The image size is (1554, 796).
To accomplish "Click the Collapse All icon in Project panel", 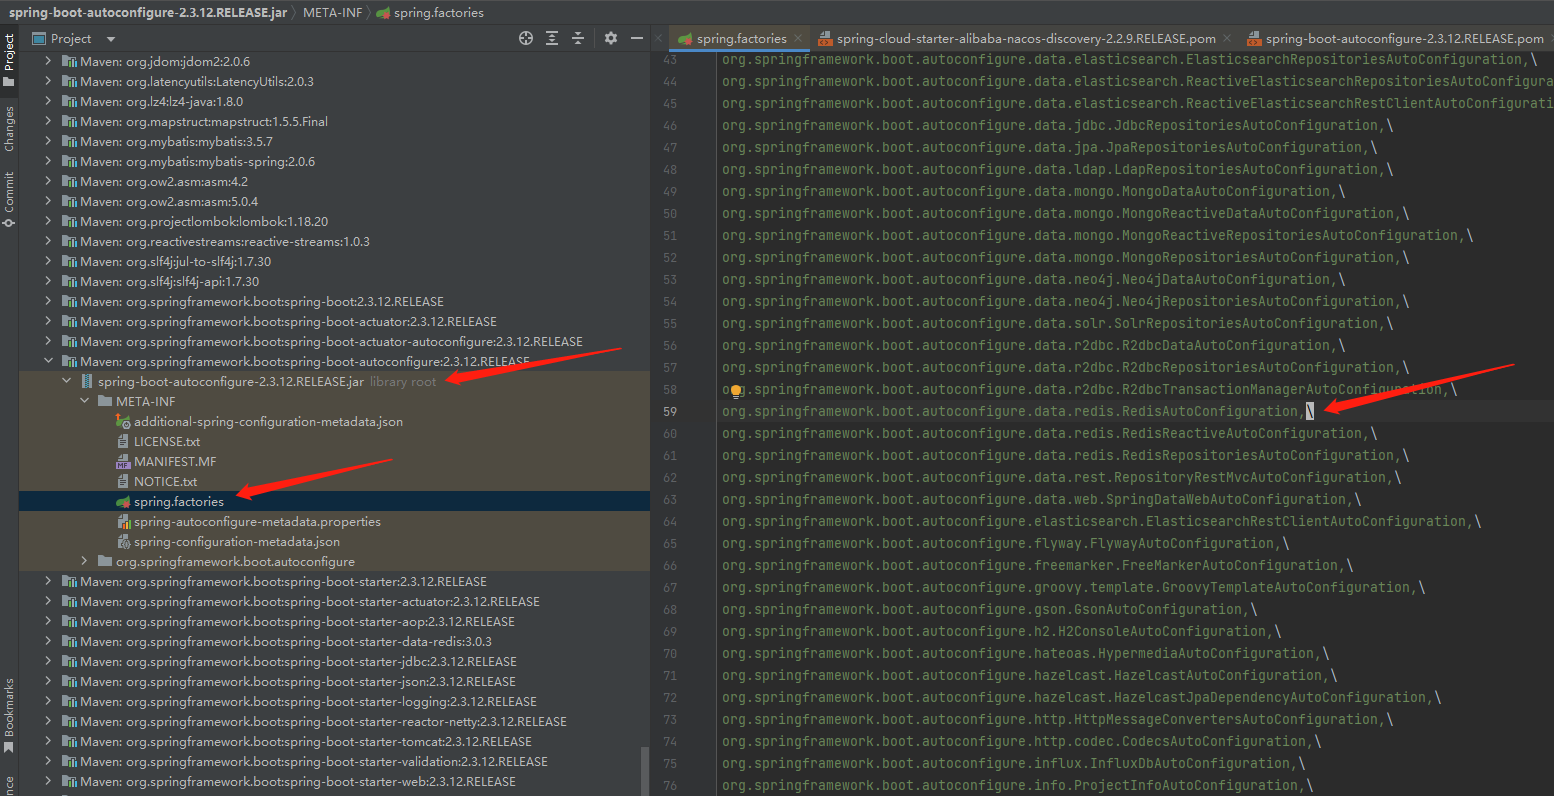I will coord(578,38).
